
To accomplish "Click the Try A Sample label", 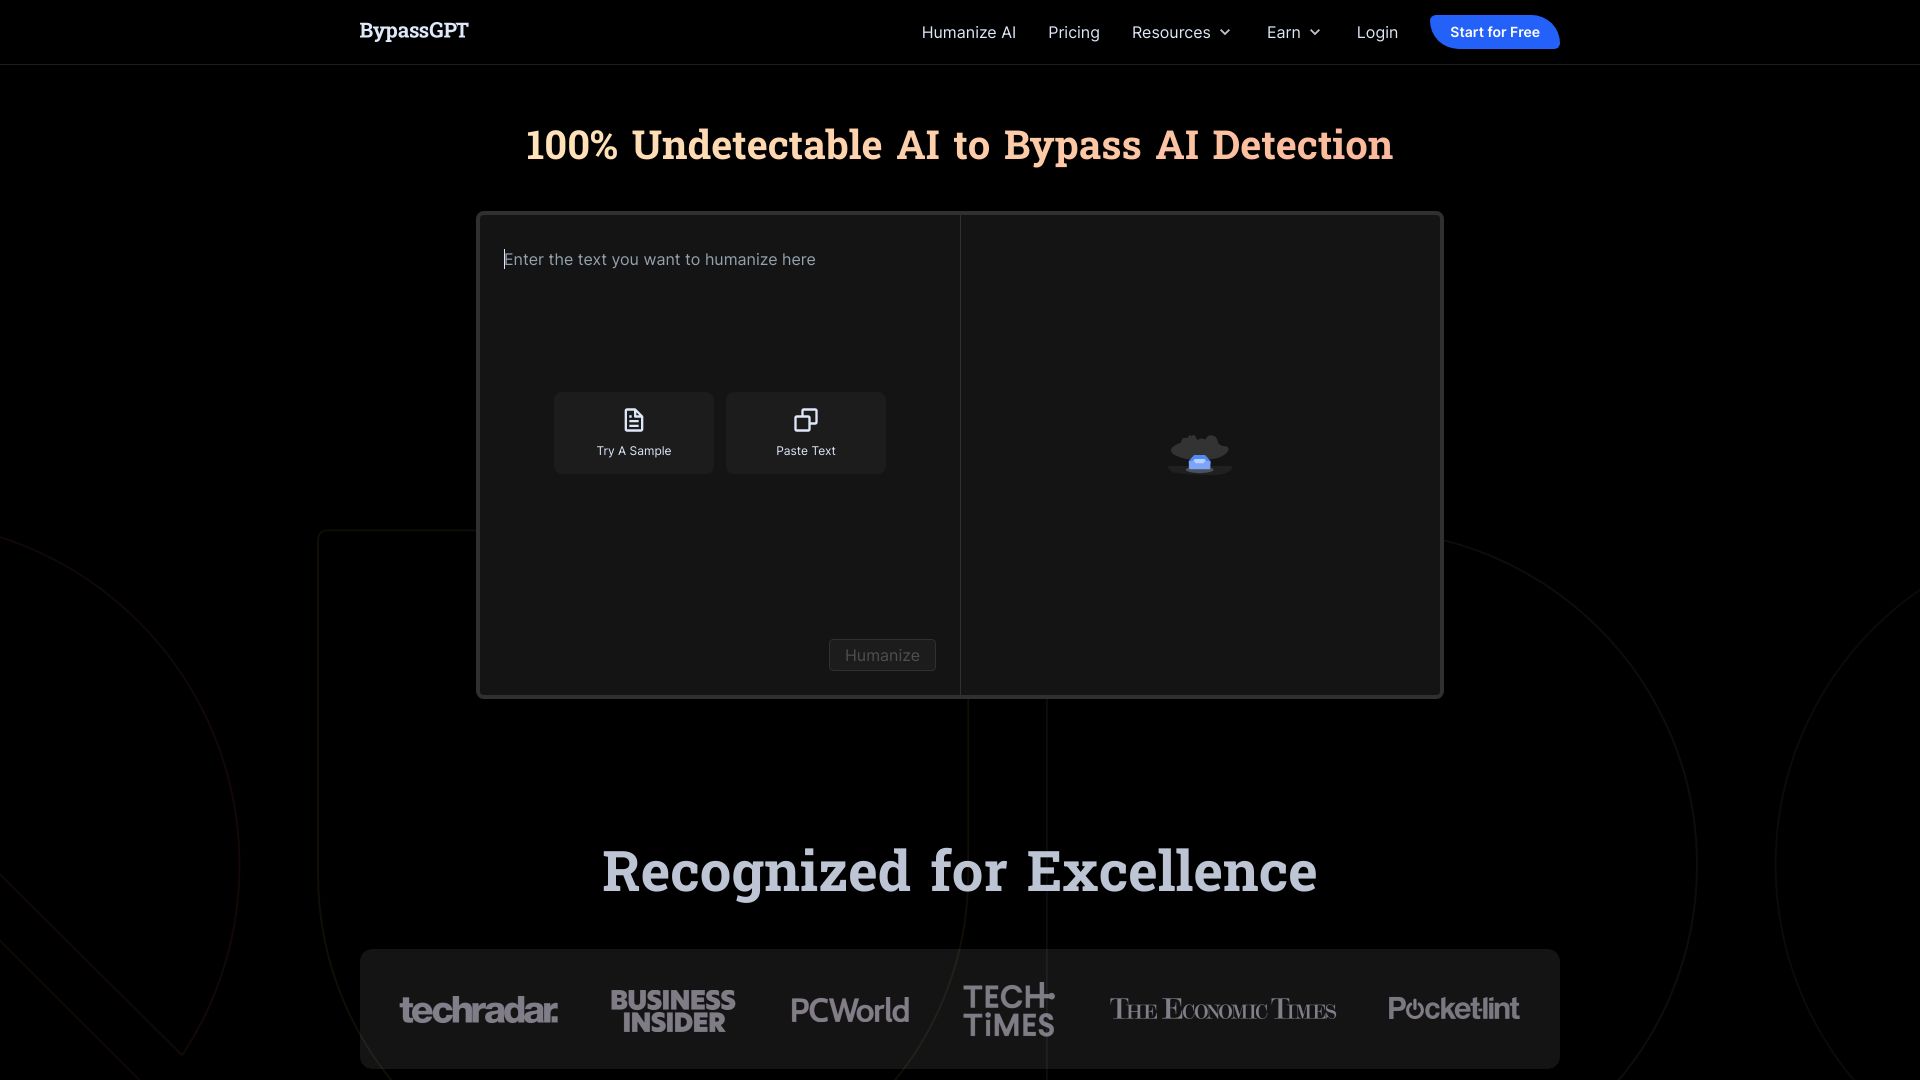I will pos(633,451).
